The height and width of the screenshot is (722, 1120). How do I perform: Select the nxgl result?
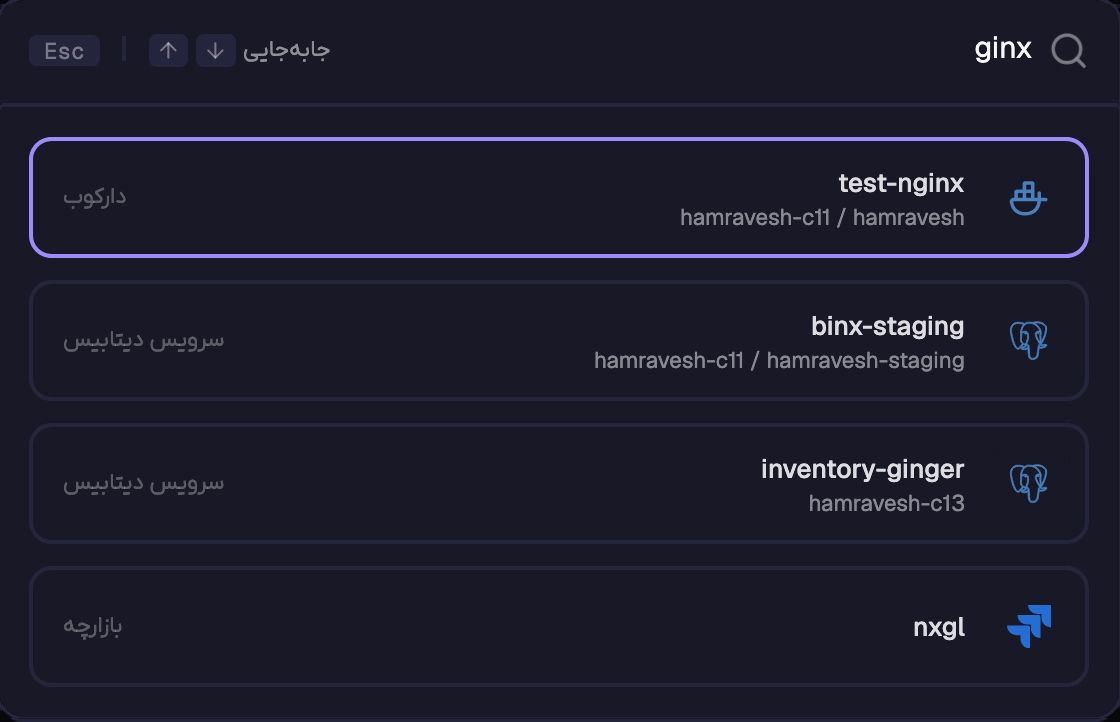pos(559,626)
